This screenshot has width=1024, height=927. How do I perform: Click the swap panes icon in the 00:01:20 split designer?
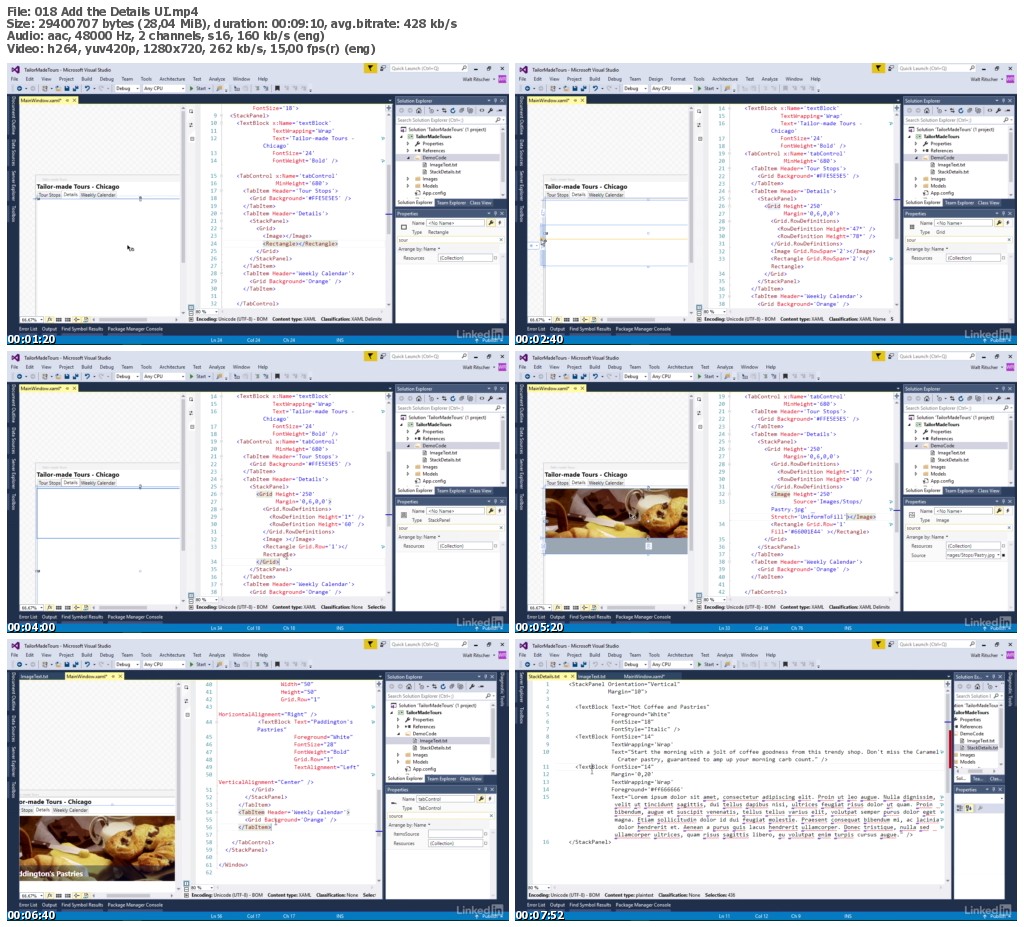[191, 123]
